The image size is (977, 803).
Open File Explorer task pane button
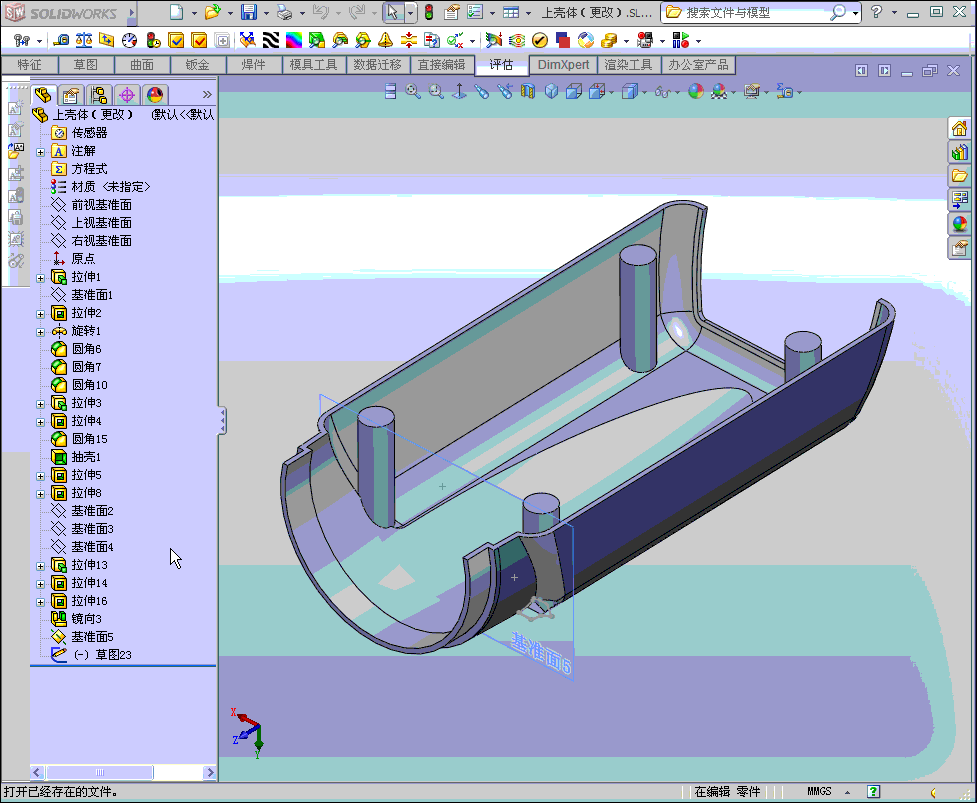[x=960, y=176]
